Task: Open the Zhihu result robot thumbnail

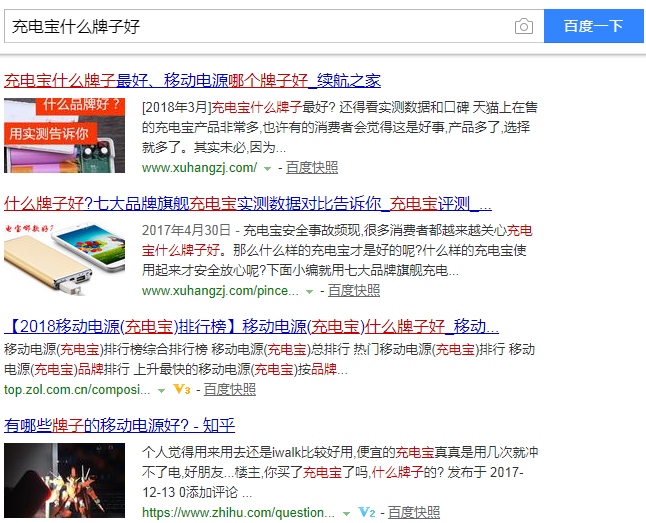Action: coord(64,480)
